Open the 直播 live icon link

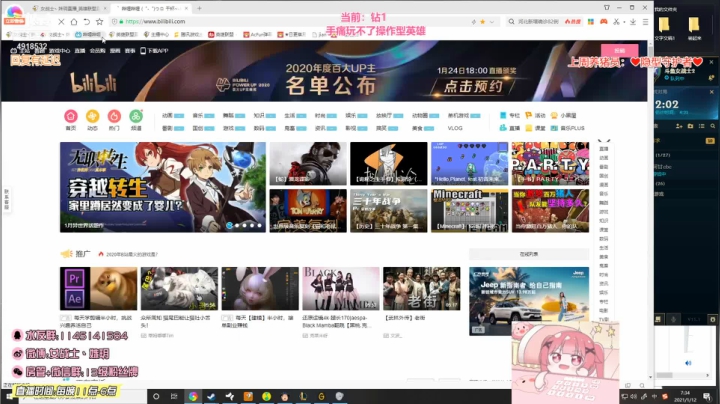click(510, 128)
